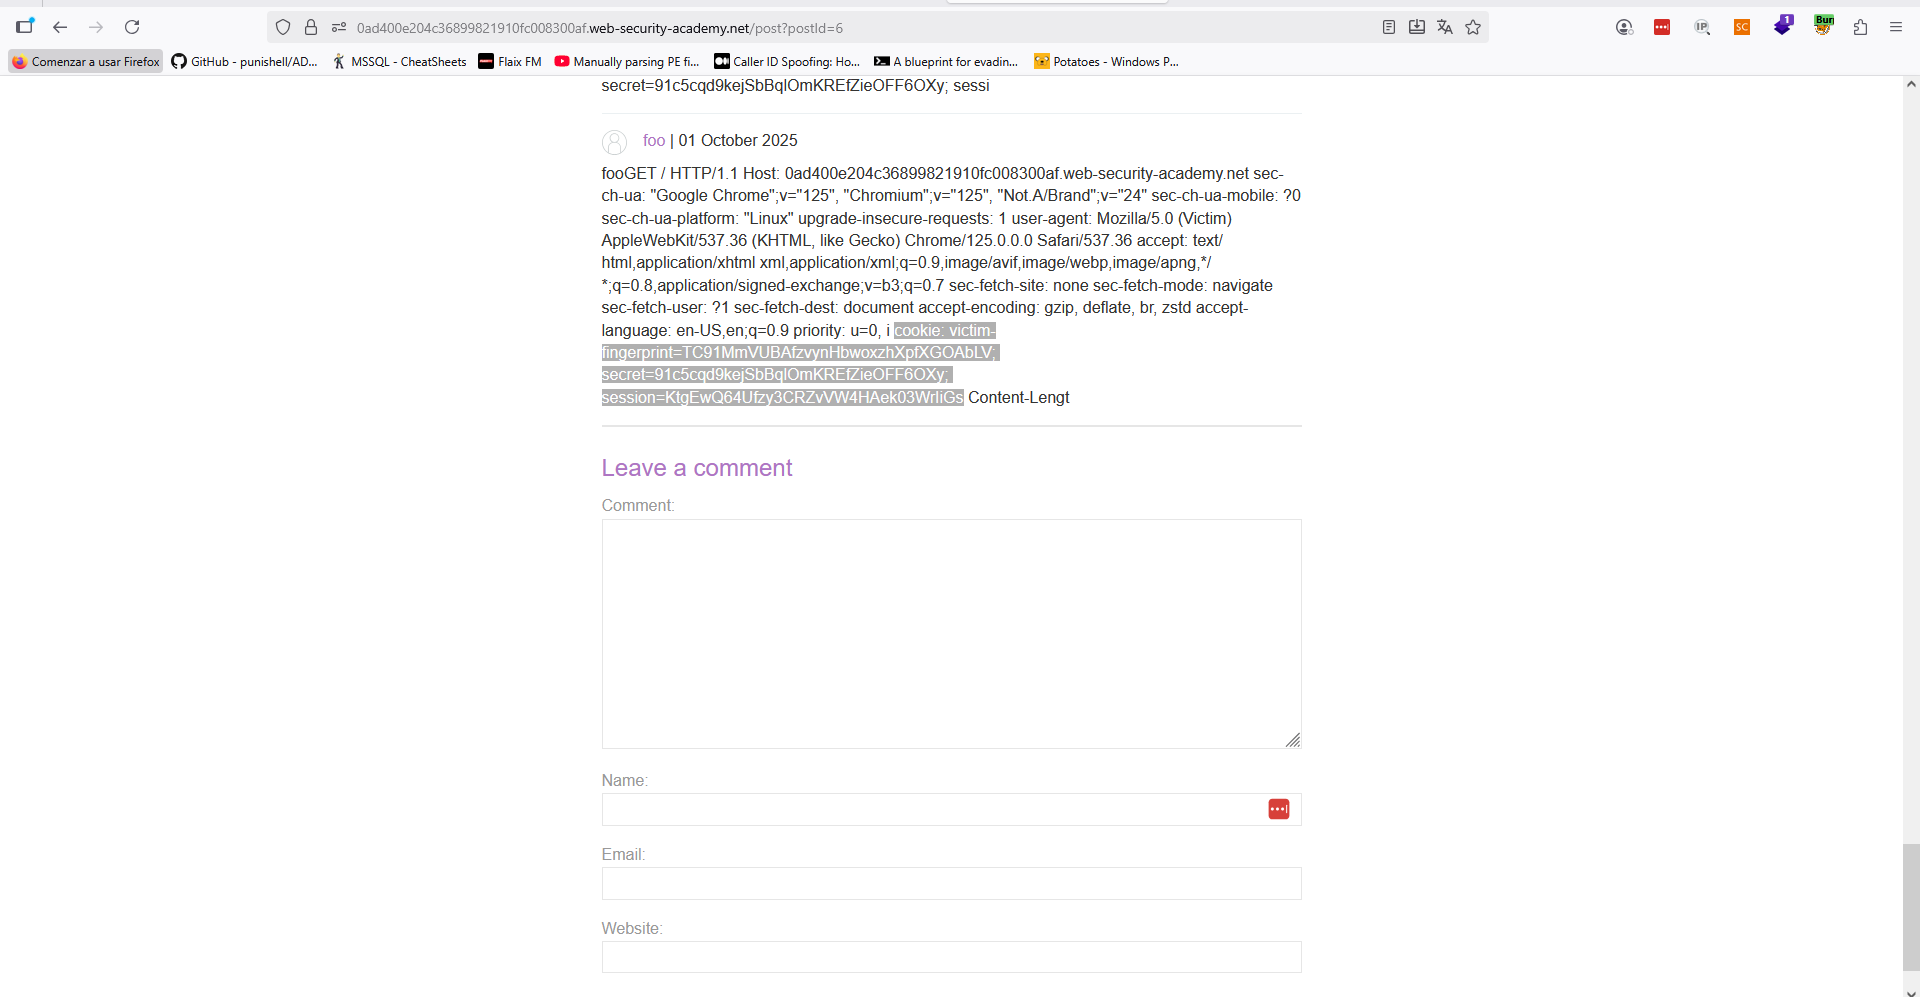Click the Email input field
The width and height of the screenshot is (1920, 997).
(x=950, y=883)
